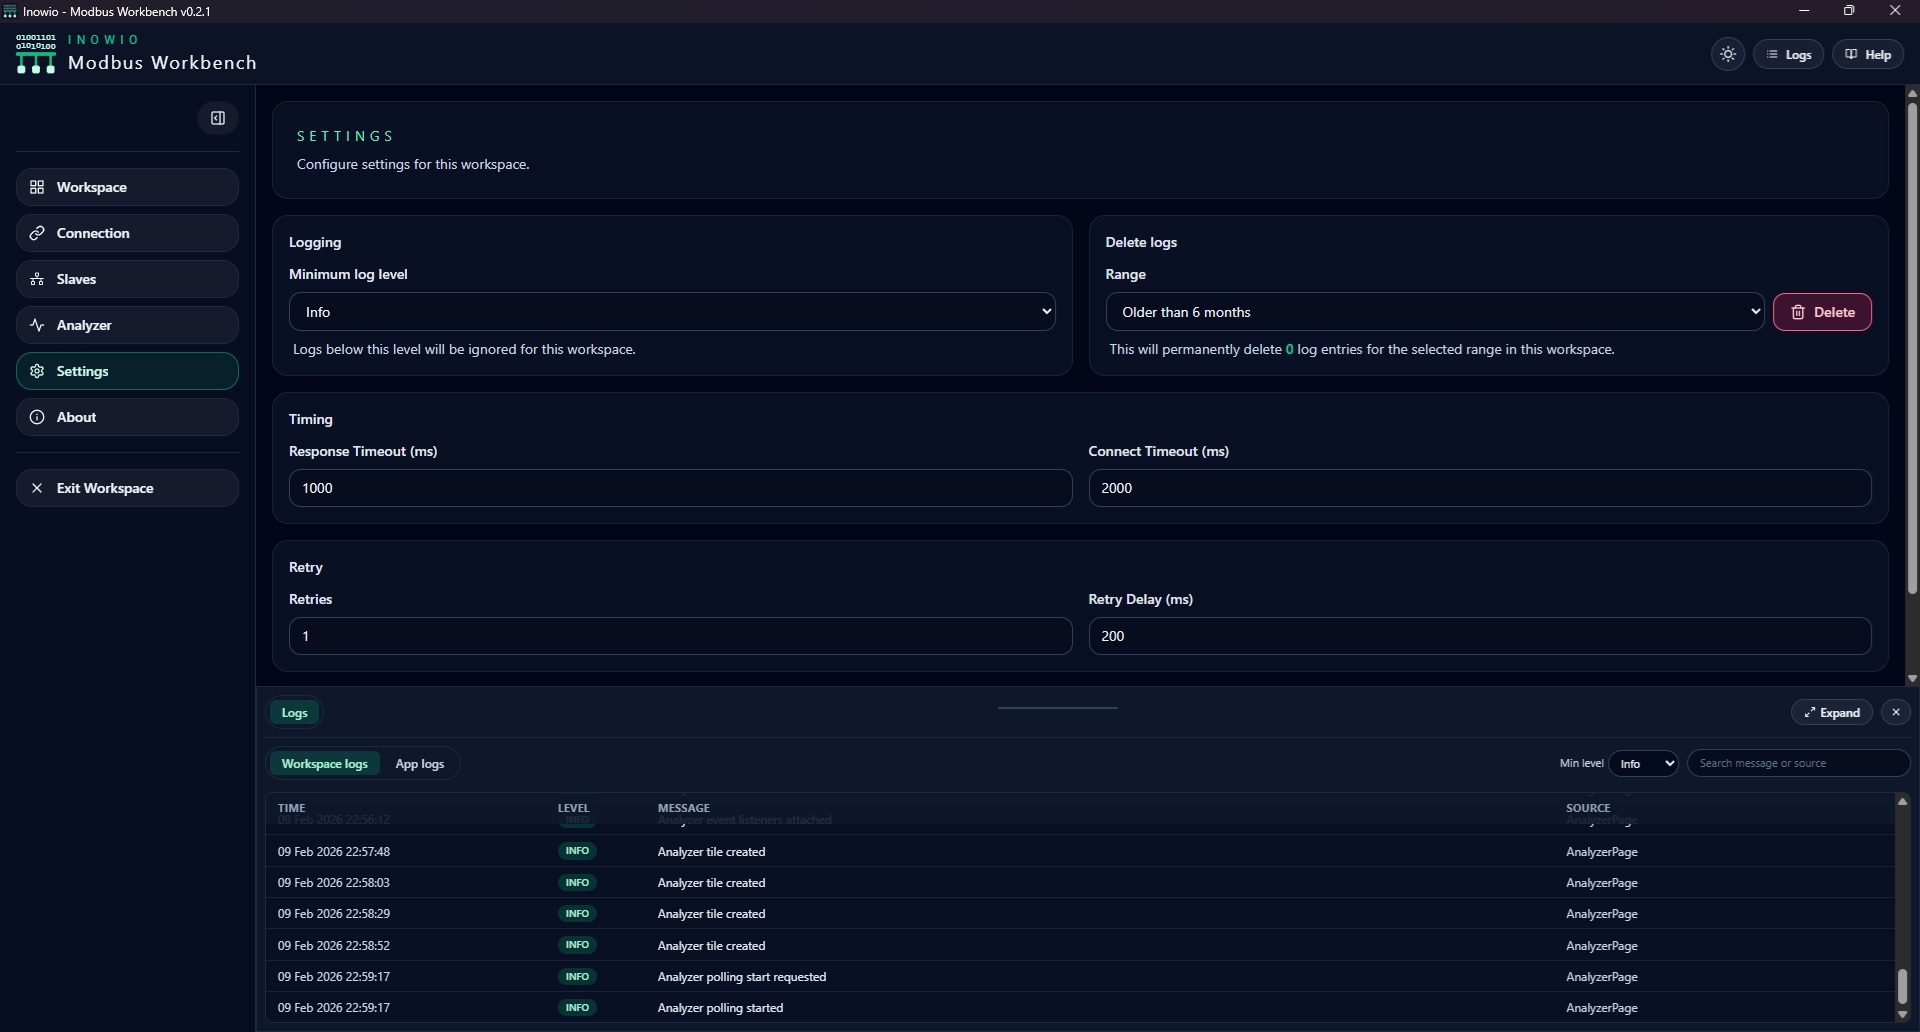The image size is (1920, 1032).
Task: Click the red Delete logs button
Action: (1822, 312)
